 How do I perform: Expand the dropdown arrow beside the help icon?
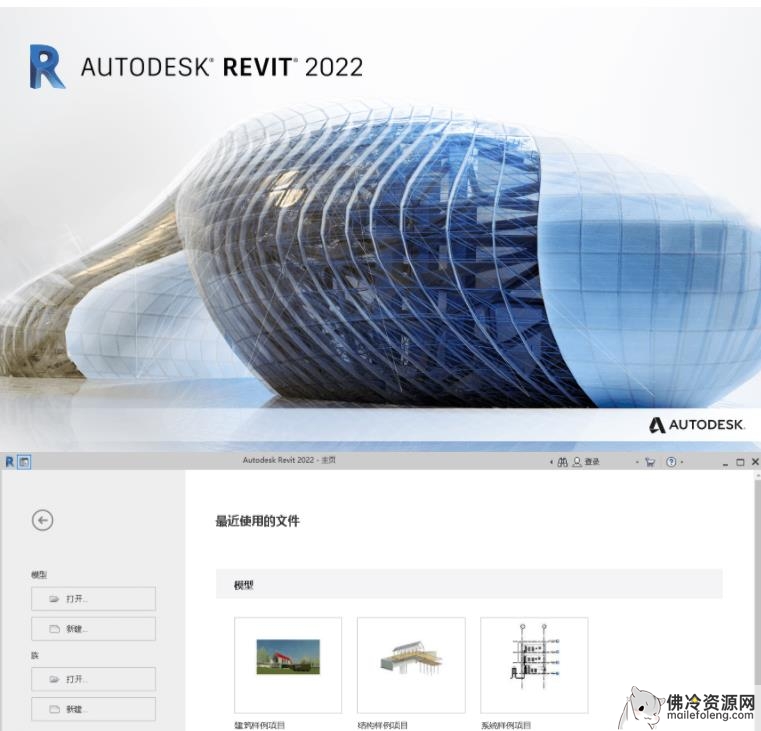[683, 462]
